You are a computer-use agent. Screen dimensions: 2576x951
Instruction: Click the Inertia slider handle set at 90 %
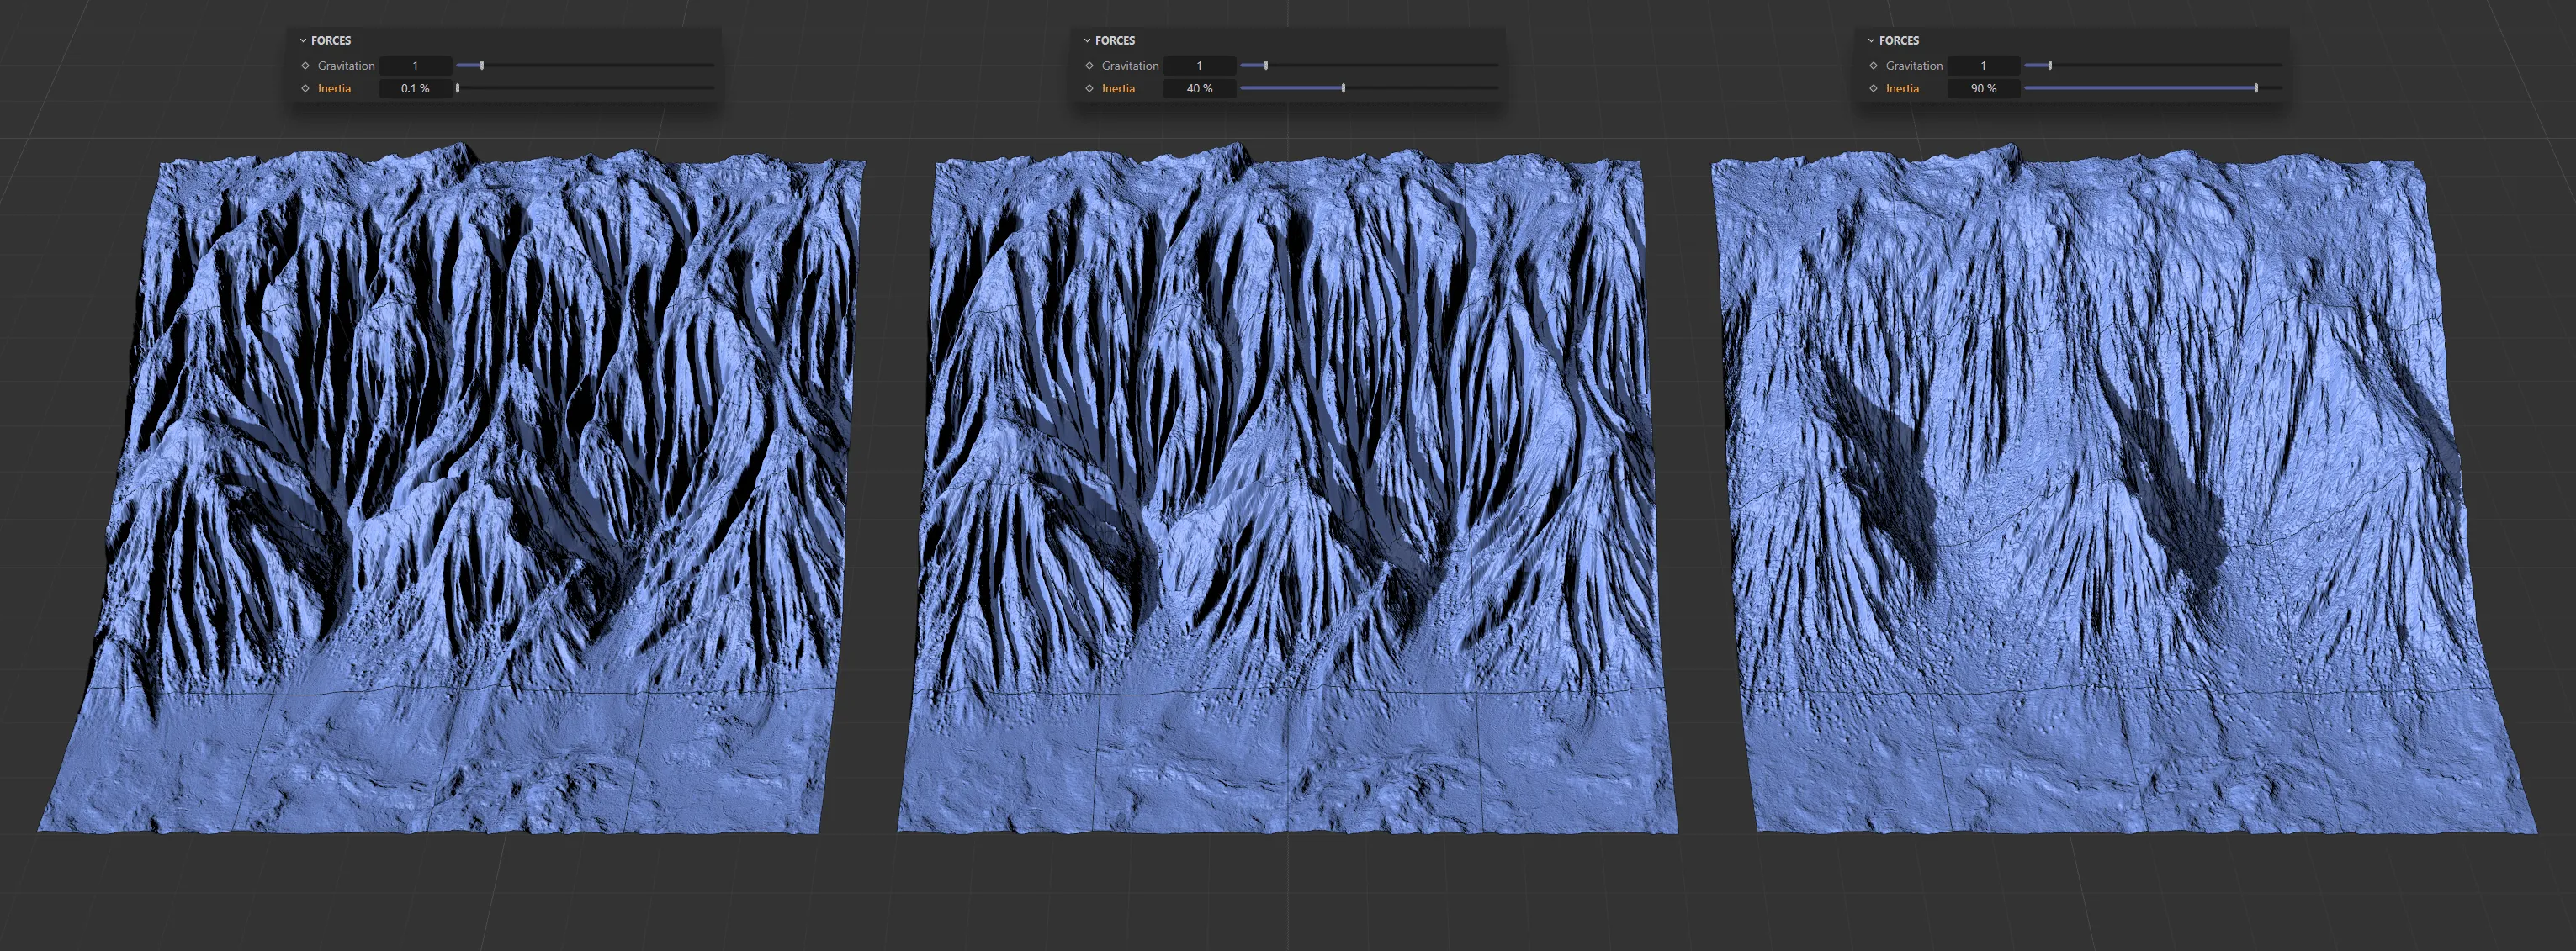click(2256, 88)
